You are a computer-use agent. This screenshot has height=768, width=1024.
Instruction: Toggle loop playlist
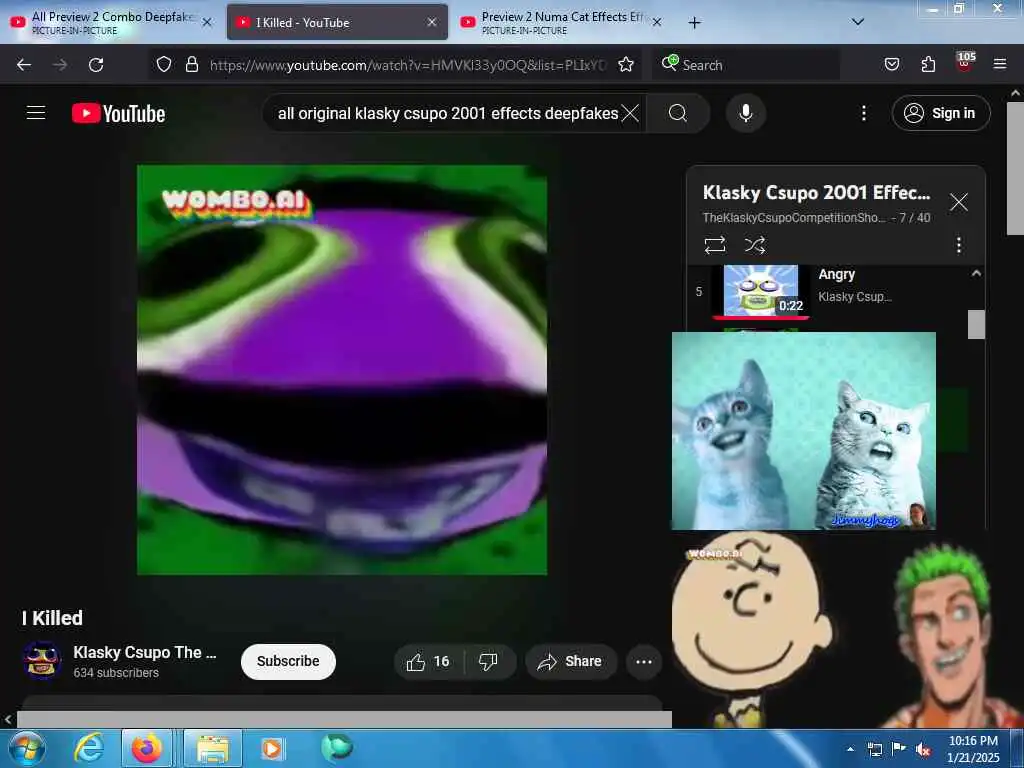coord(714,246)
